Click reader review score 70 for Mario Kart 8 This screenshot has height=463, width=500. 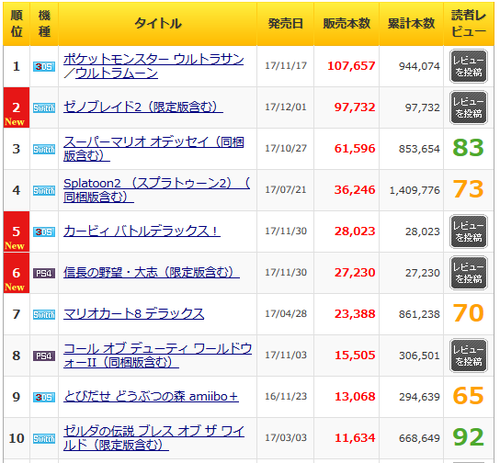tap(468, 313)
